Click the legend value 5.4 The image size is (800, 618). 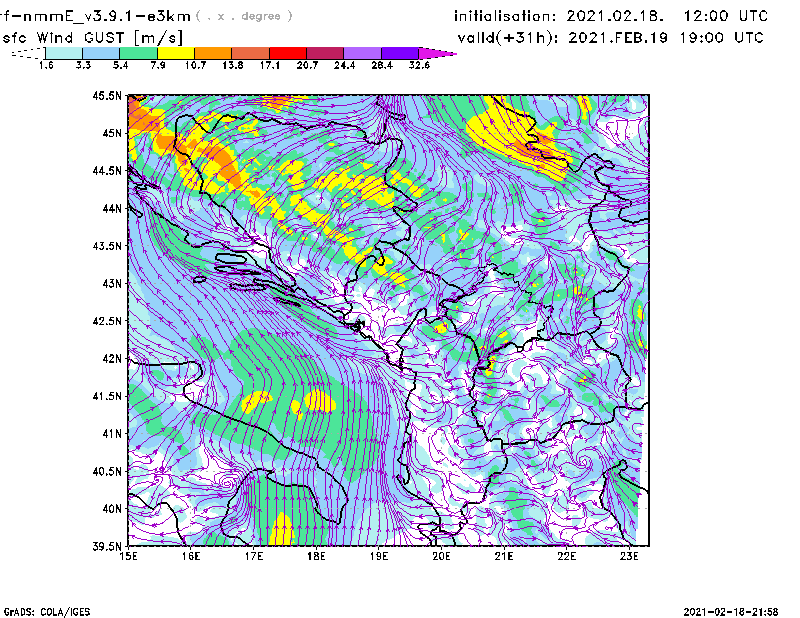pos(120,65)
